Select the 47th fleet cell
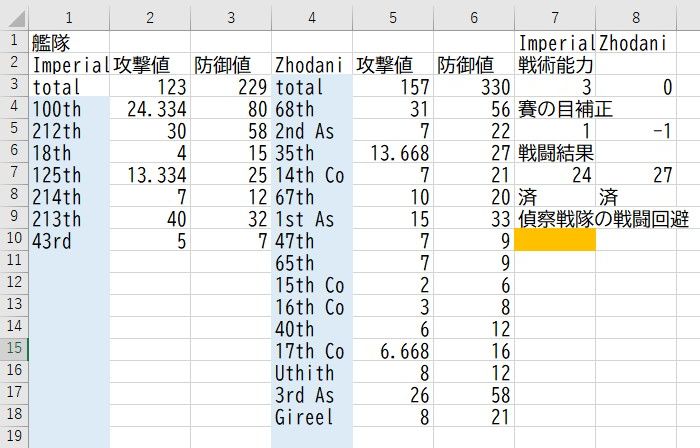The image size is (700, 448). (x=312, y=240)
